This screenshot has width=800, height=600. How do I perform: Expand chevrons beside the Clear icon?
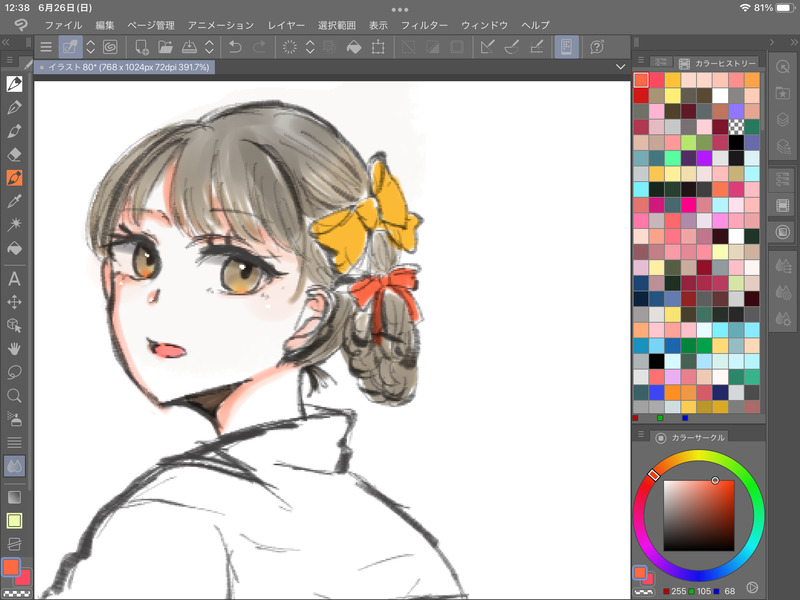310,47
